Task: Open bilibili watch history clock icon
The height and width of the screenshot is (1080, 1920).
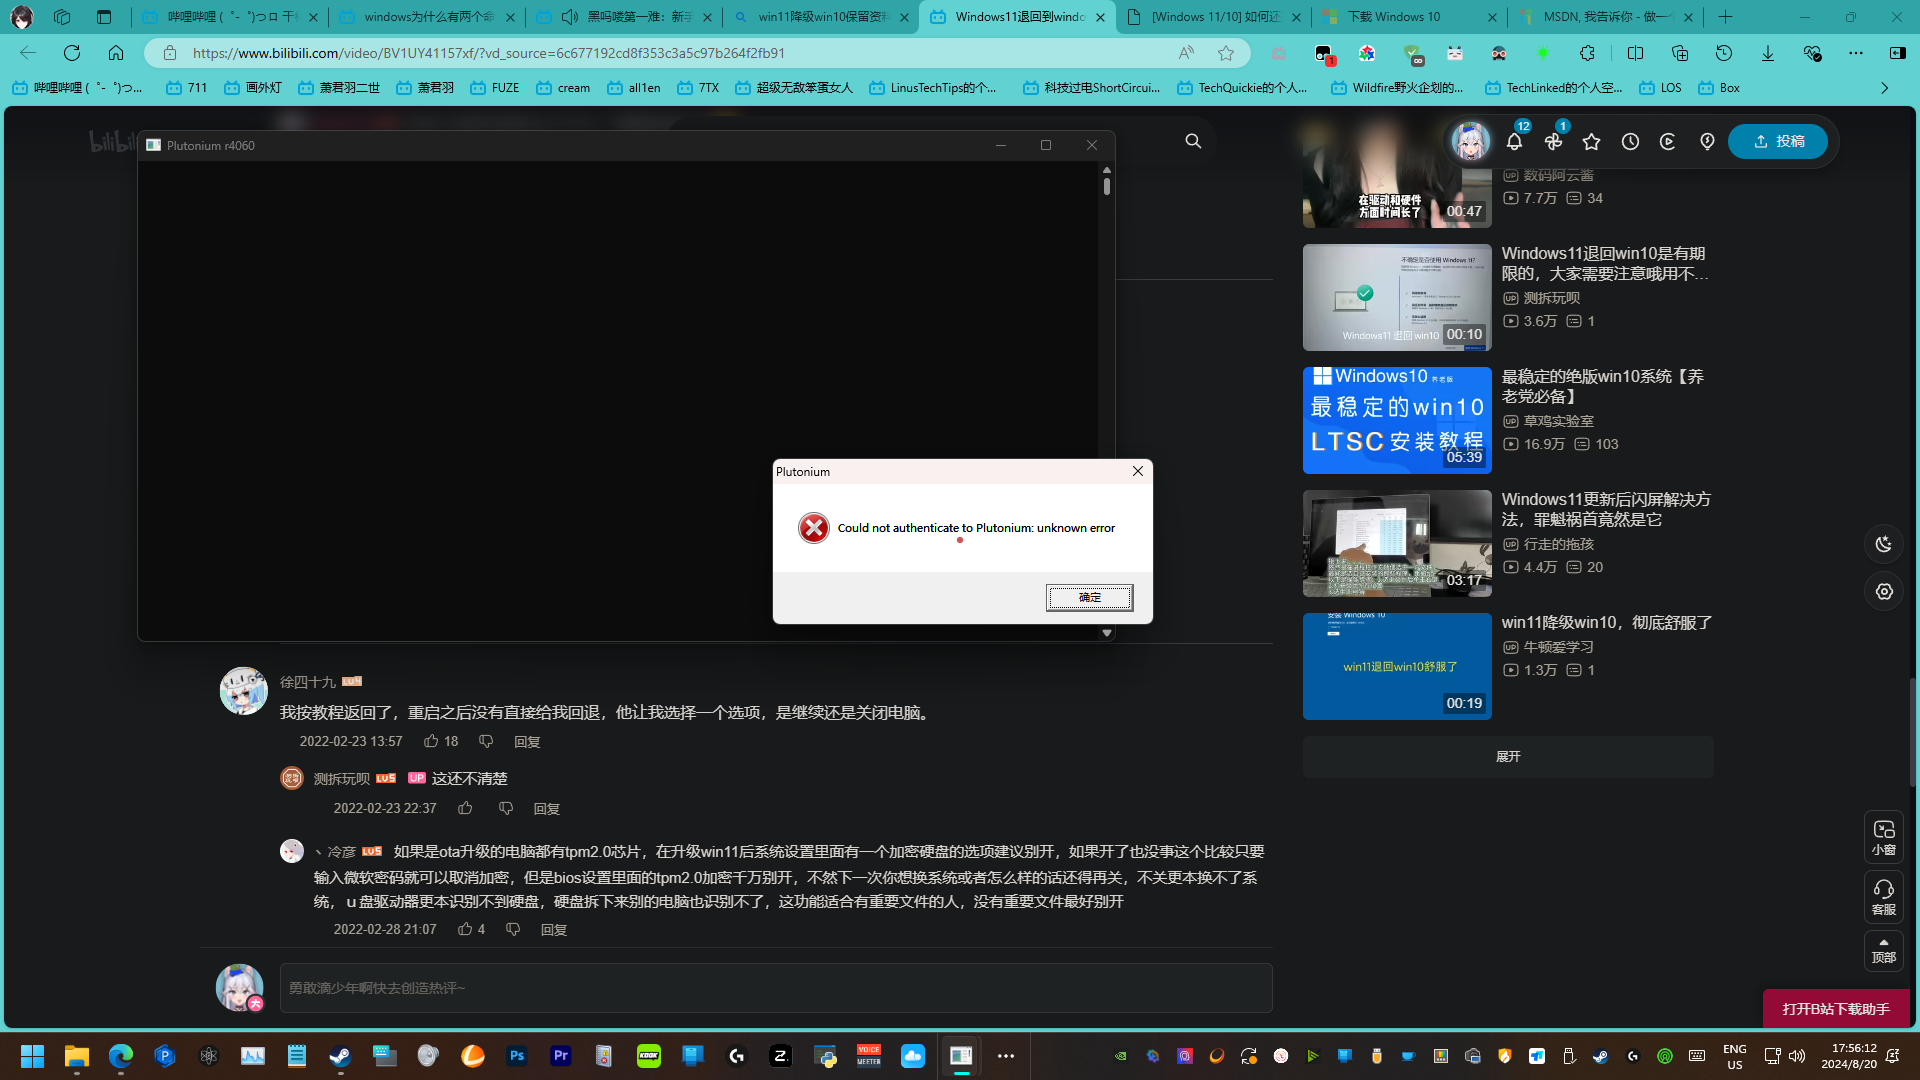Action: point(1630,142)
